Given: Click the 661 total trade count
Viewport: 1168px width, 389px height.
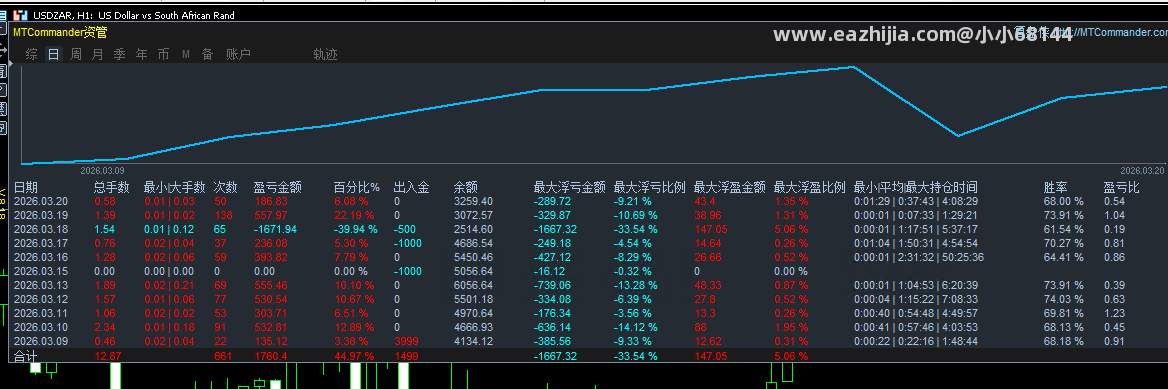Looking at the screenshot, I should click(x=223, y=356).
